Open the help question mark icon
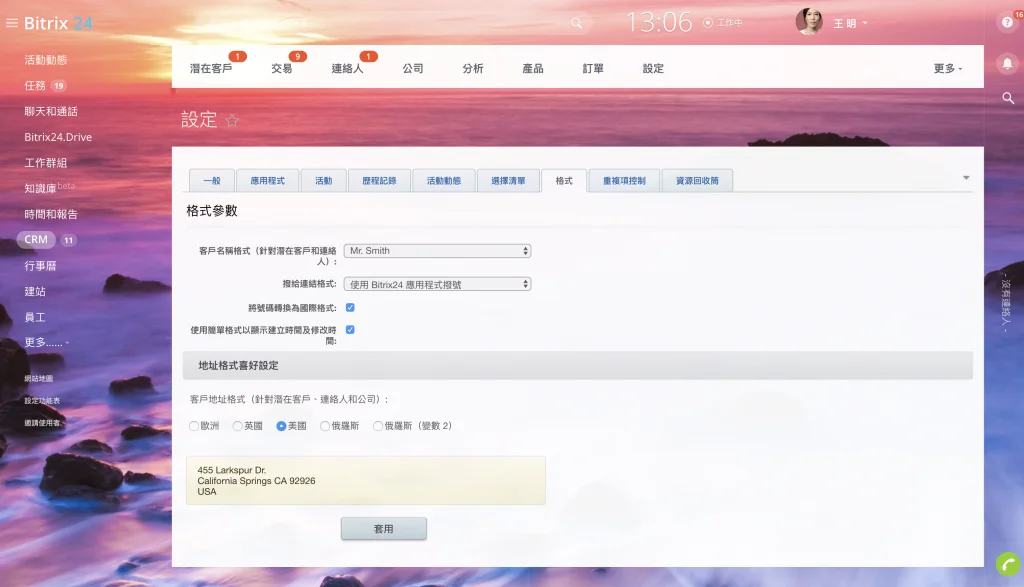This screenshot has width=1024, height=587. [1007, 23]
